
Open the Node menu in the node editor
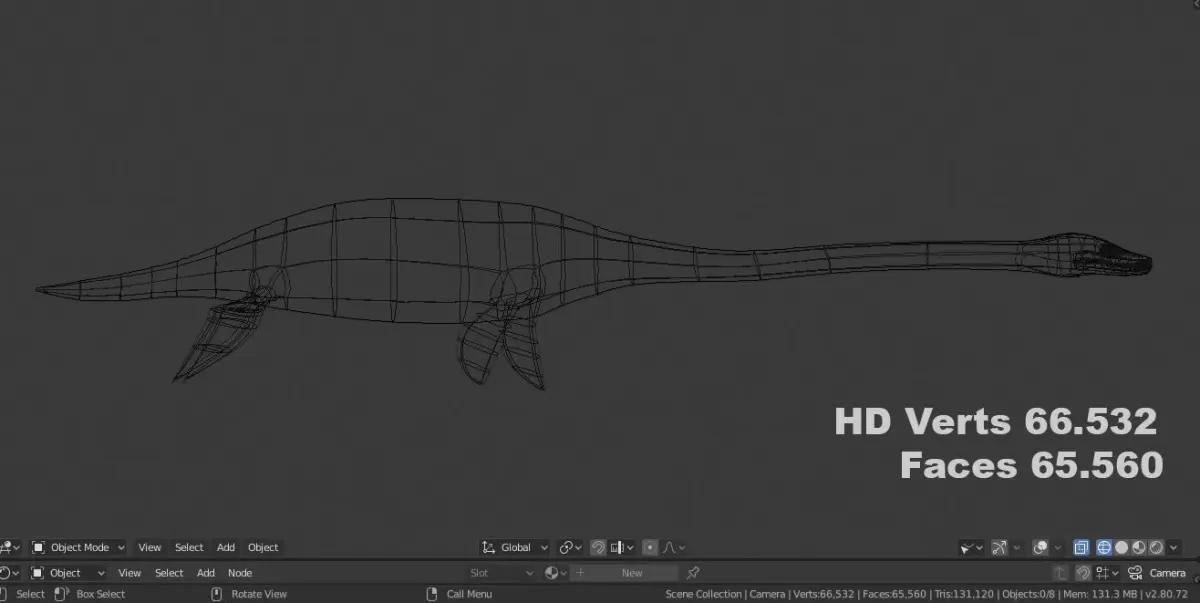coord(240,573)
